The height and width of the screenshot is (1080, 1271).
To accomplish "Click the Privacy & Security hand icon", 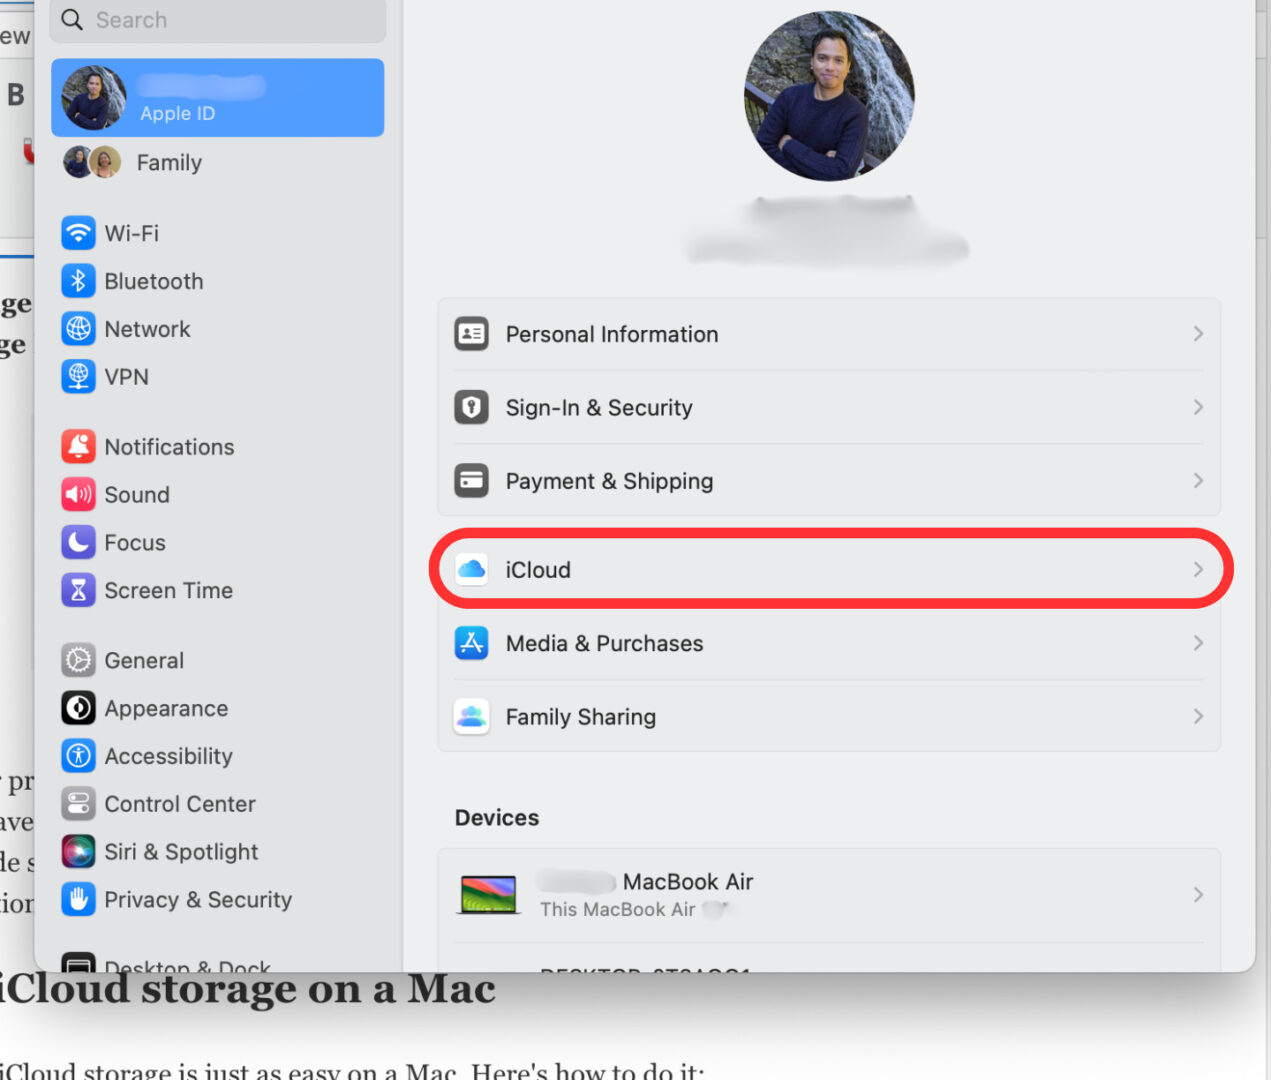I will [x=78, y=900].
